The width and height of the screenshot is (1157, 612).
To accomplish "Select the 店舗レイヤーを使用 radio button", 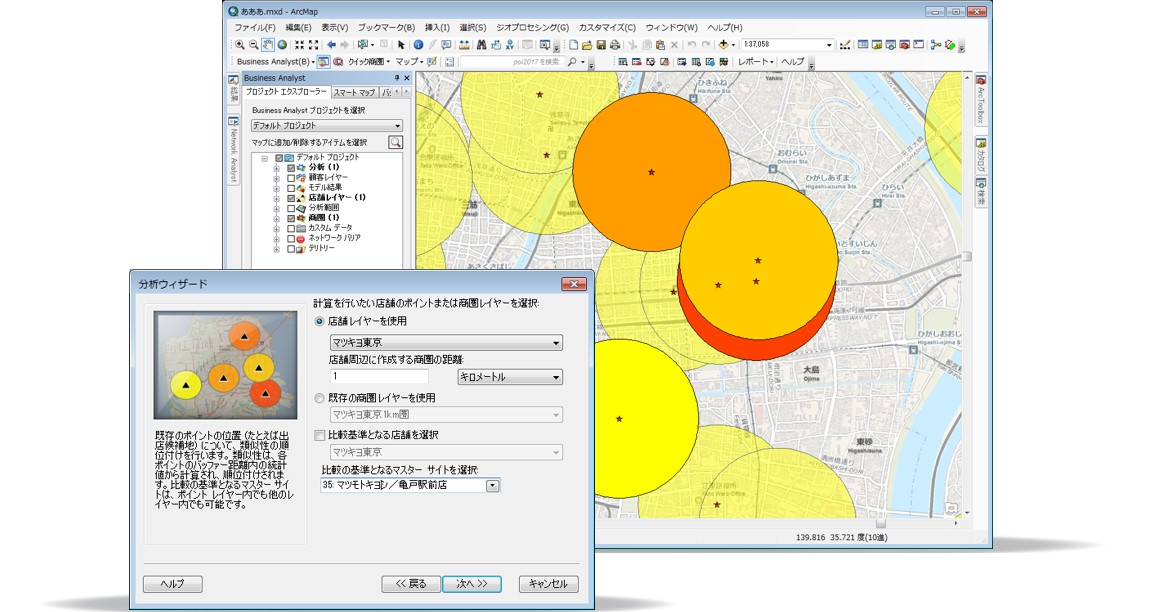I will point(320,321).
